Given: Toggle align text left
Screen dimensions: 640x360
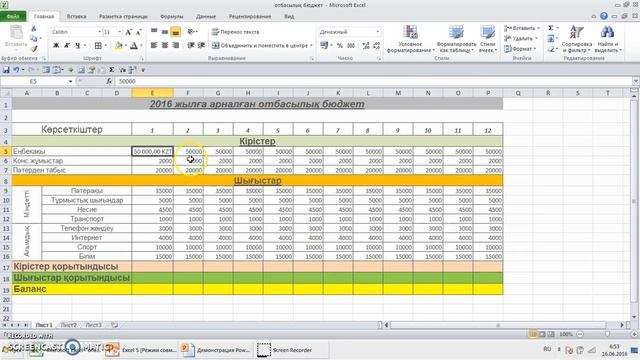Looking at the screenshot, I should point(154,45).
